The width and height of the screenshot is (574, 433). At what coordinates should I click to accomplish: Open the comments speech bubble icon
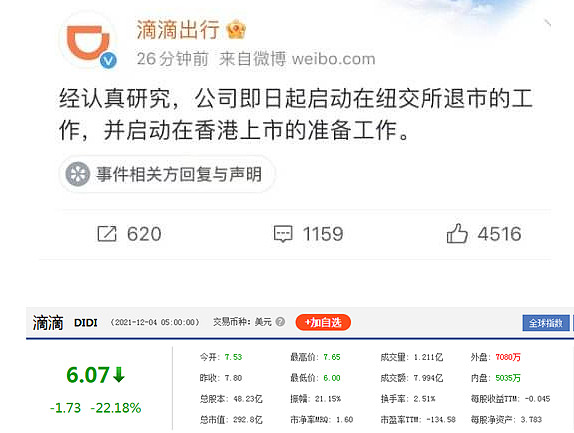click(x=283, y=234)
